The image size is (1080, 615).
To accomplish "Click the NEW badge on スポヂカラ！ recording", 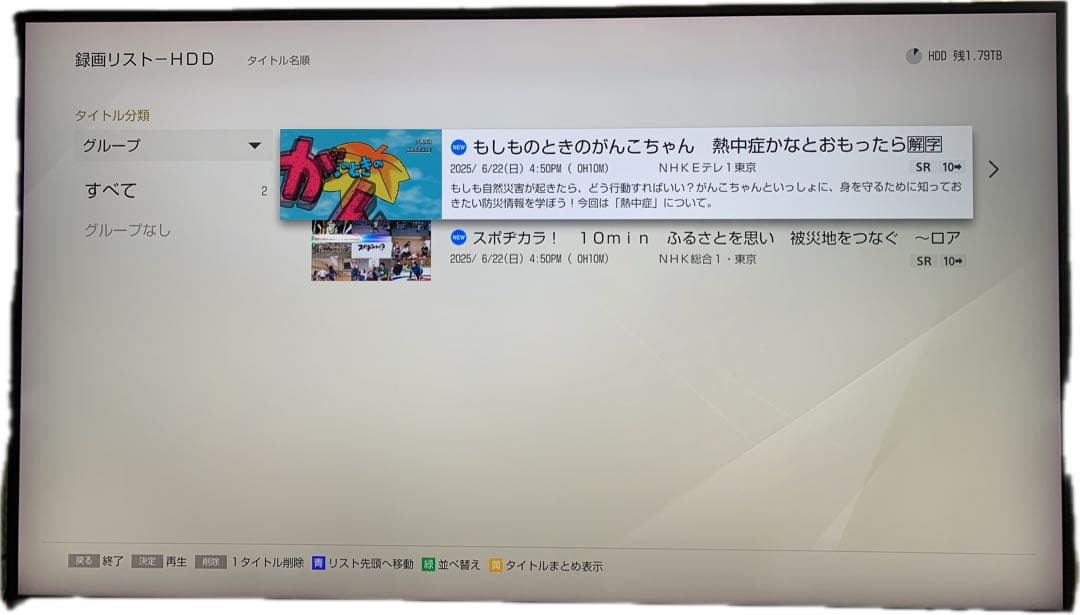I will (457, 238).
